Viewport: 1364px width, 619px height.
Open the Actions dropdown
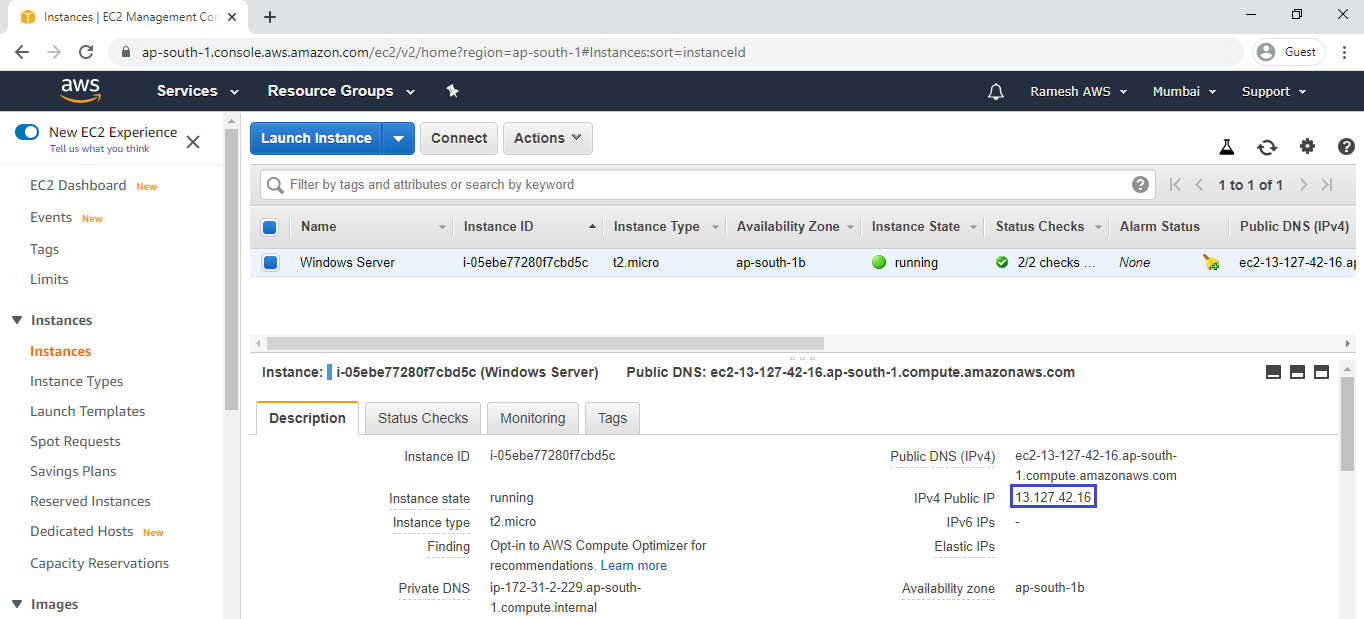pos(548,138)
